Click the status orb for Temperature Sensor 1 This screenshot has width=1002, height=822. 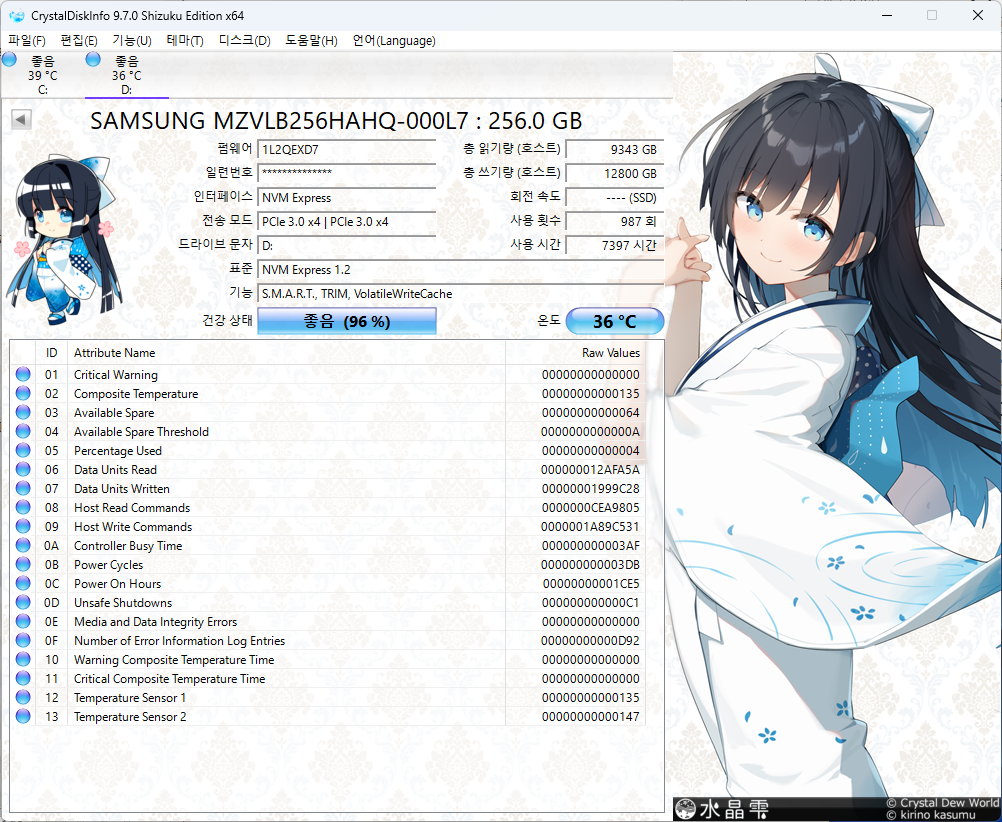point(23,697)
